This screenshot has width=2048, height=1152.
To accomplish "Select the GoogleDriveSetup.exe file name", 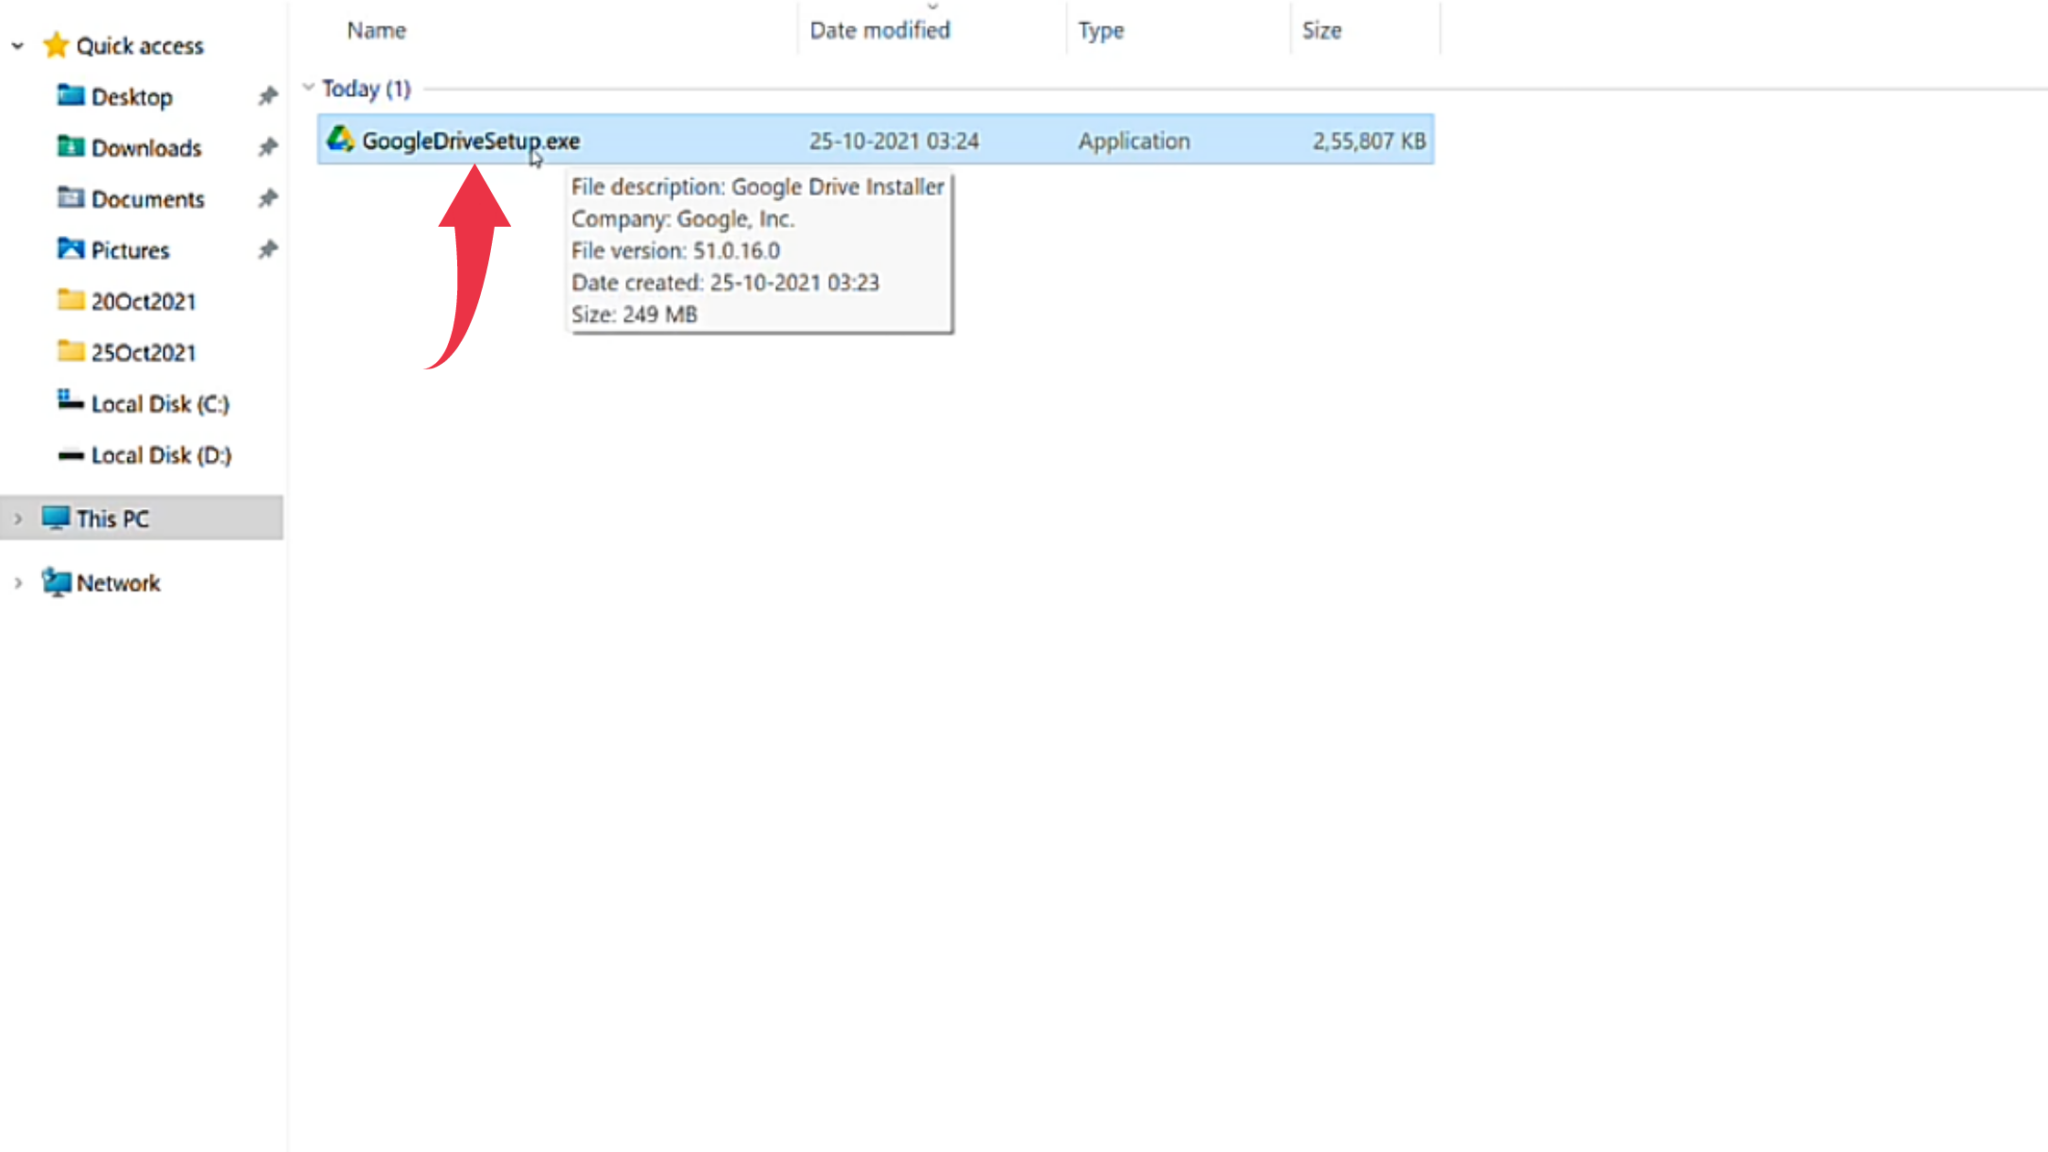I will click(x=471, y=141).
